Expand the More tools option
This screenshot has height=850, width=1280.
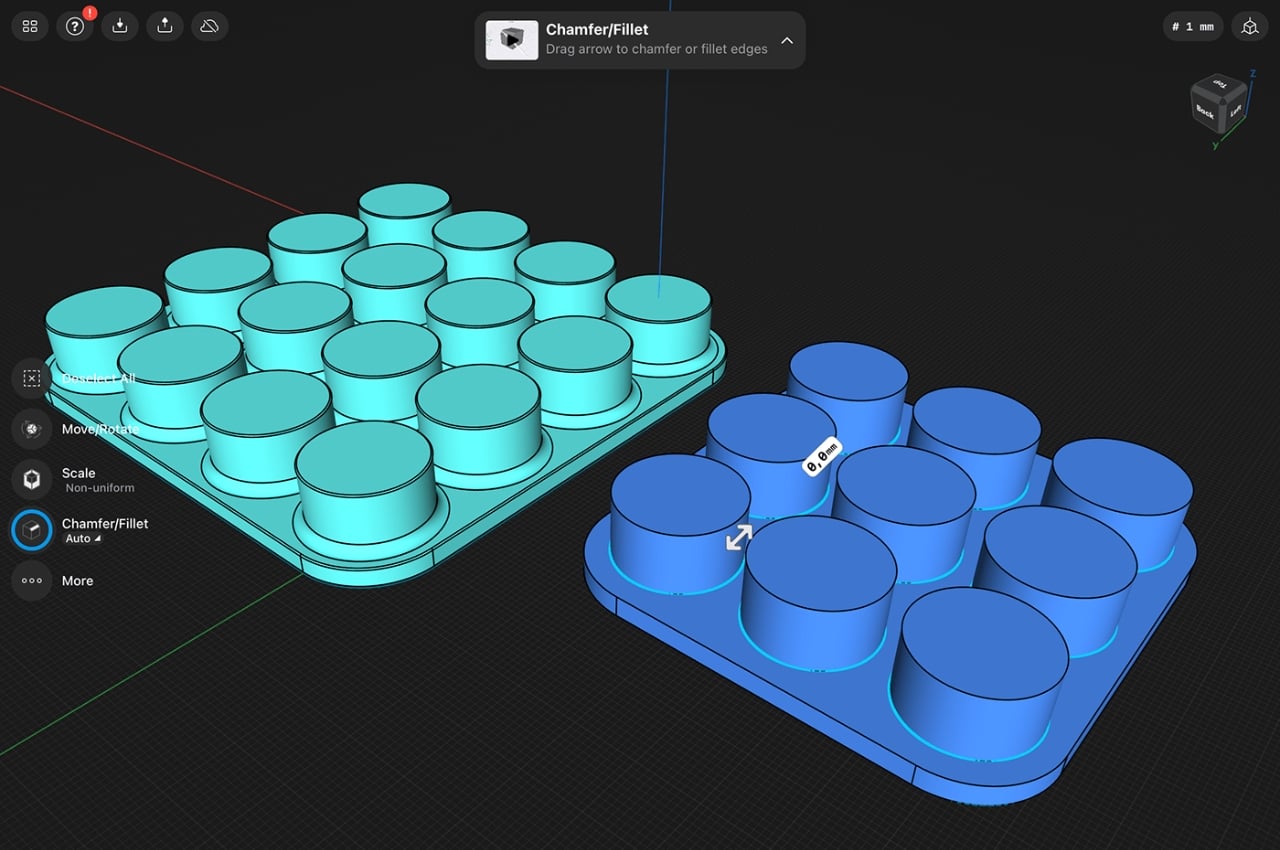click(x=32, y=580)
